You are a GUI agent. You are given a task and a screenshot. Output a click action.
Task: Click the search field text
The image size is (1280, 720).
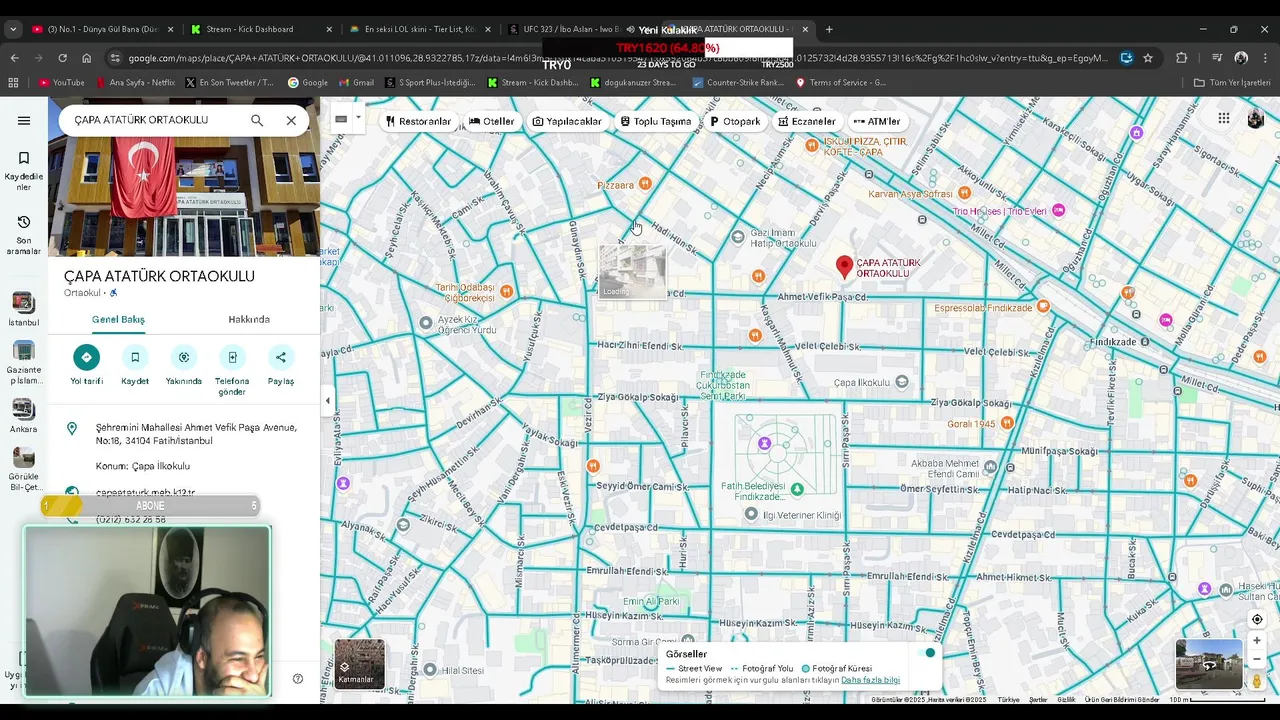coord(141,120)
